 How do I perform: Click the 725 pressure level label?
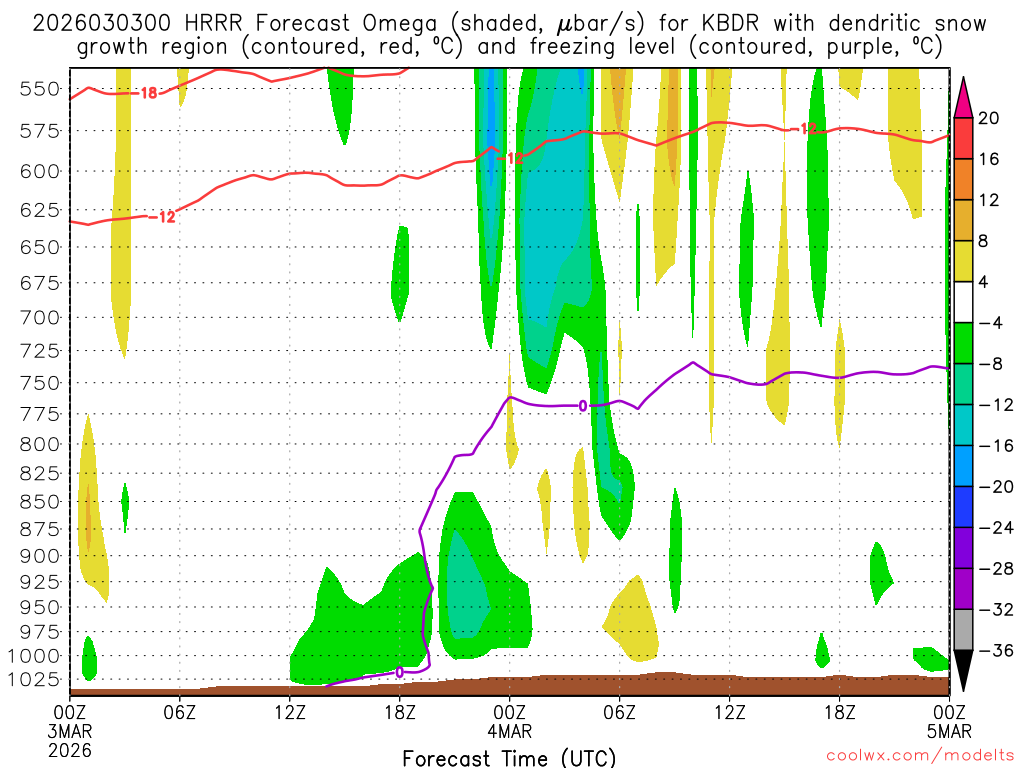tap(40, 351)
